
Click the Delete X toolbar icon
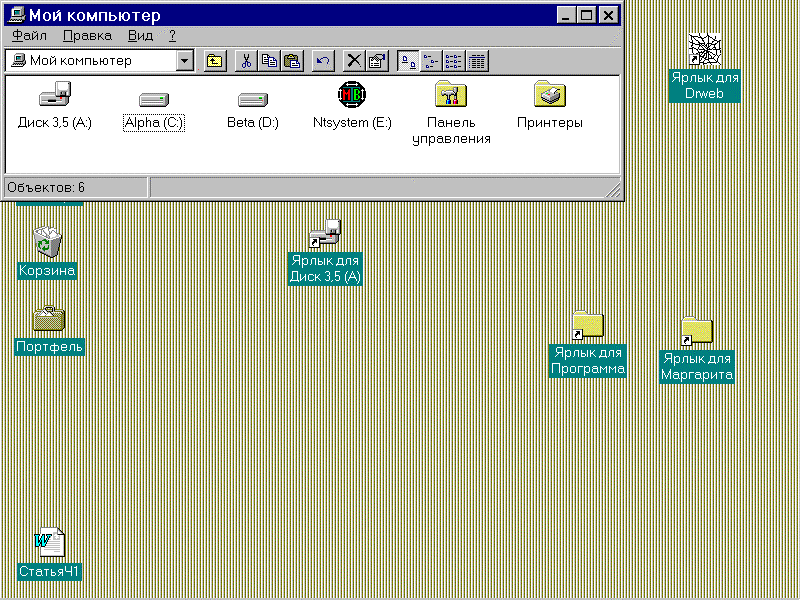[x=354, y=61]
